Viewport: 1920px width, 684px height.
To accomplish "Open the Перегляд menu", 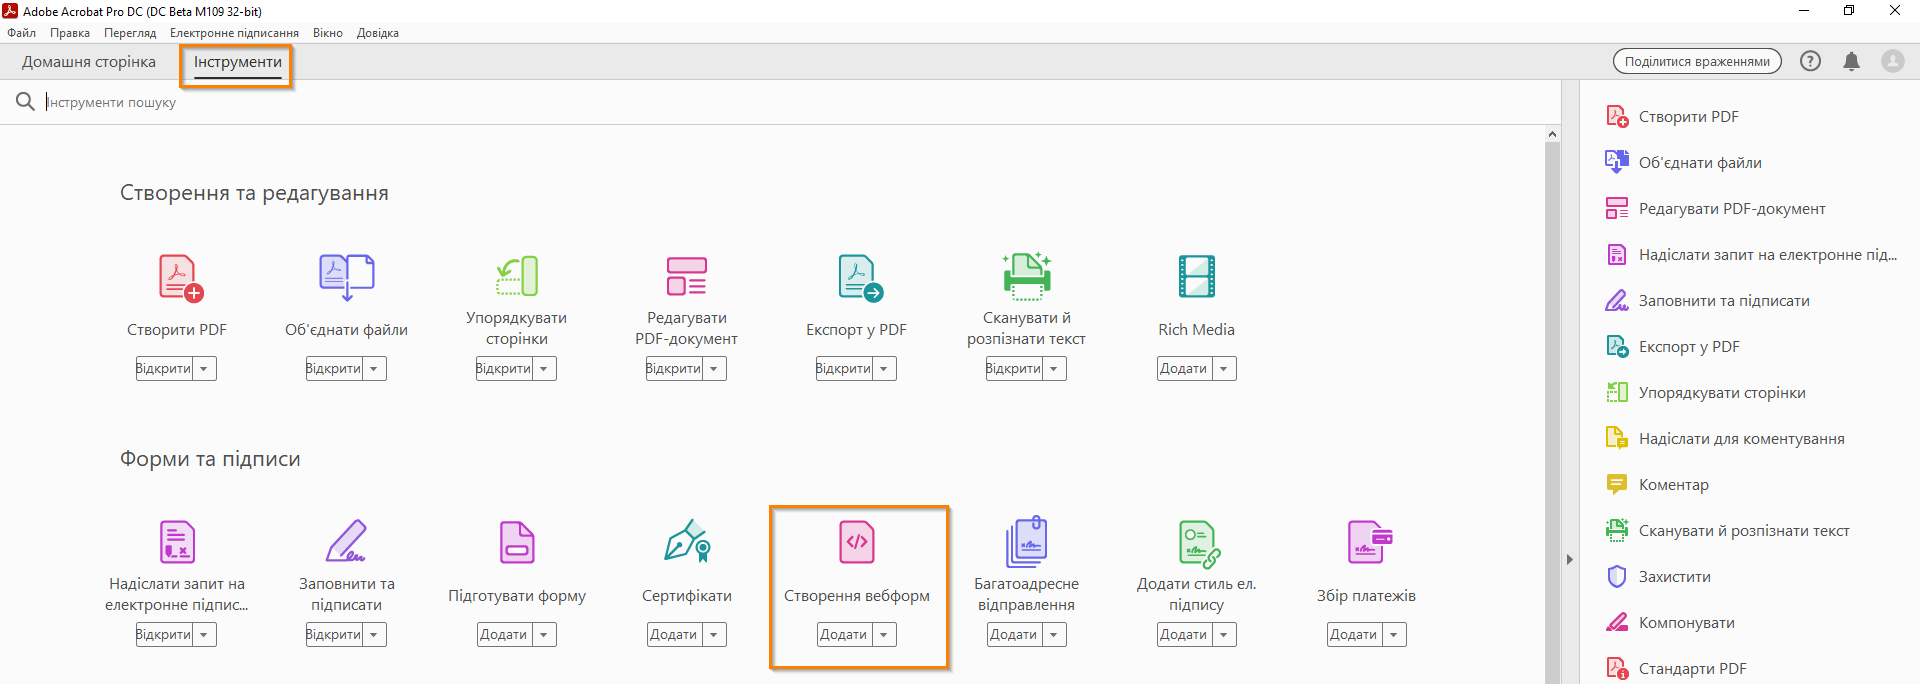I will pyautogui.click(x=130, y=33).
